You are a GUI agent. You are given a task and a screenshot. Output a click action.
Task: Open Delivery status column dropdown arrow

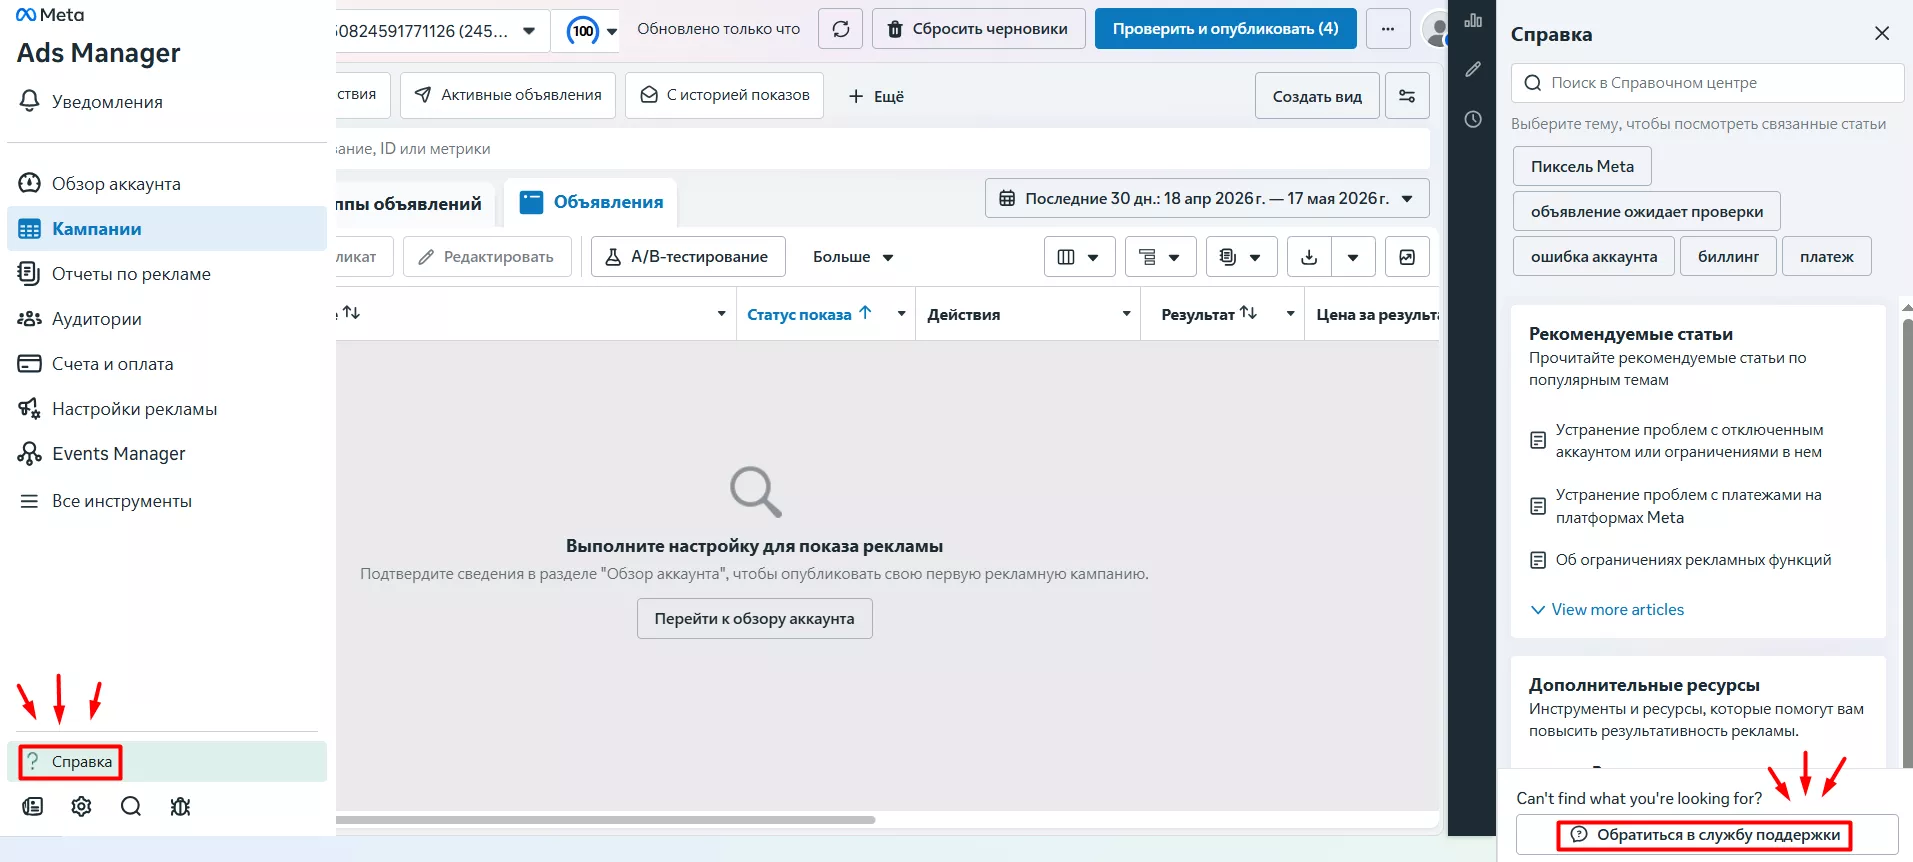click(901, 314)
